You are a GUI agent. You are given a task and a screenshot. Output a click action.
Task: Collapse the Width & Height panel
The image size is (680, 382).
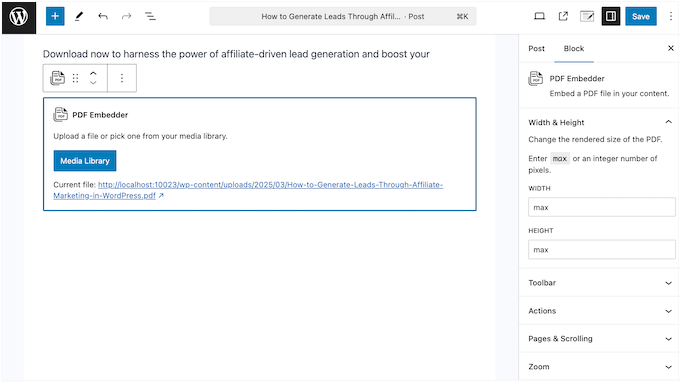[599, 122]
